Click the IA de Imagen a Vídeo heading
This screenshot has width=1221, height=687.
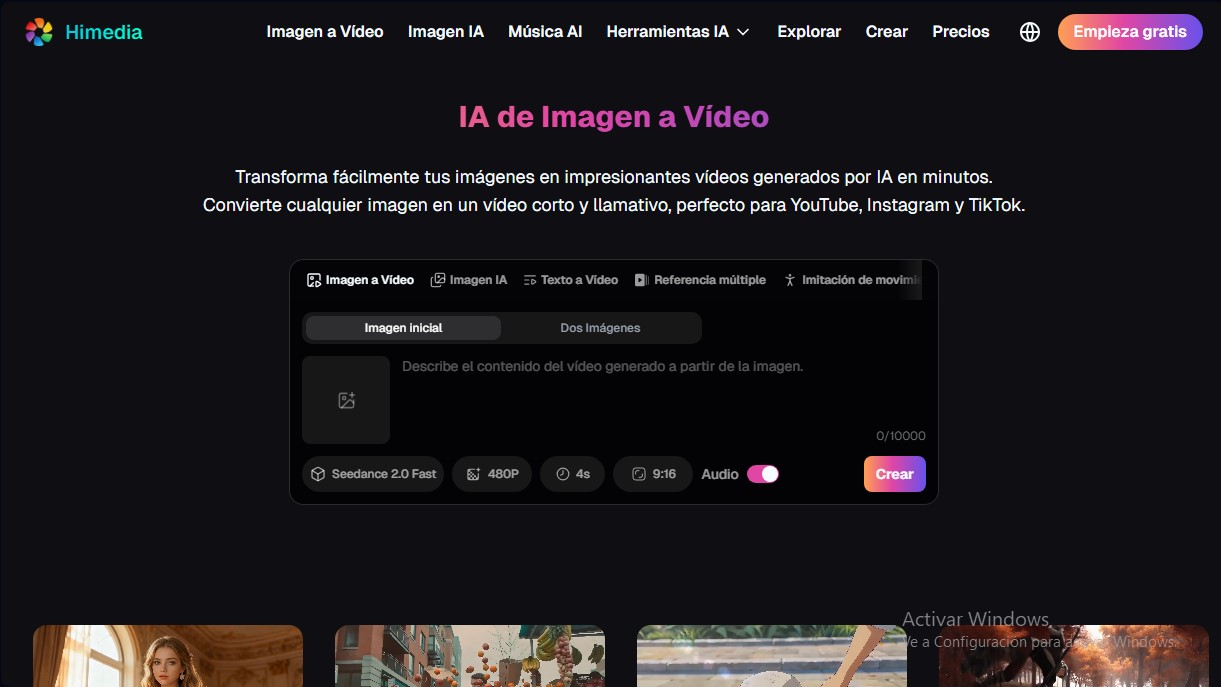(614, 117)
